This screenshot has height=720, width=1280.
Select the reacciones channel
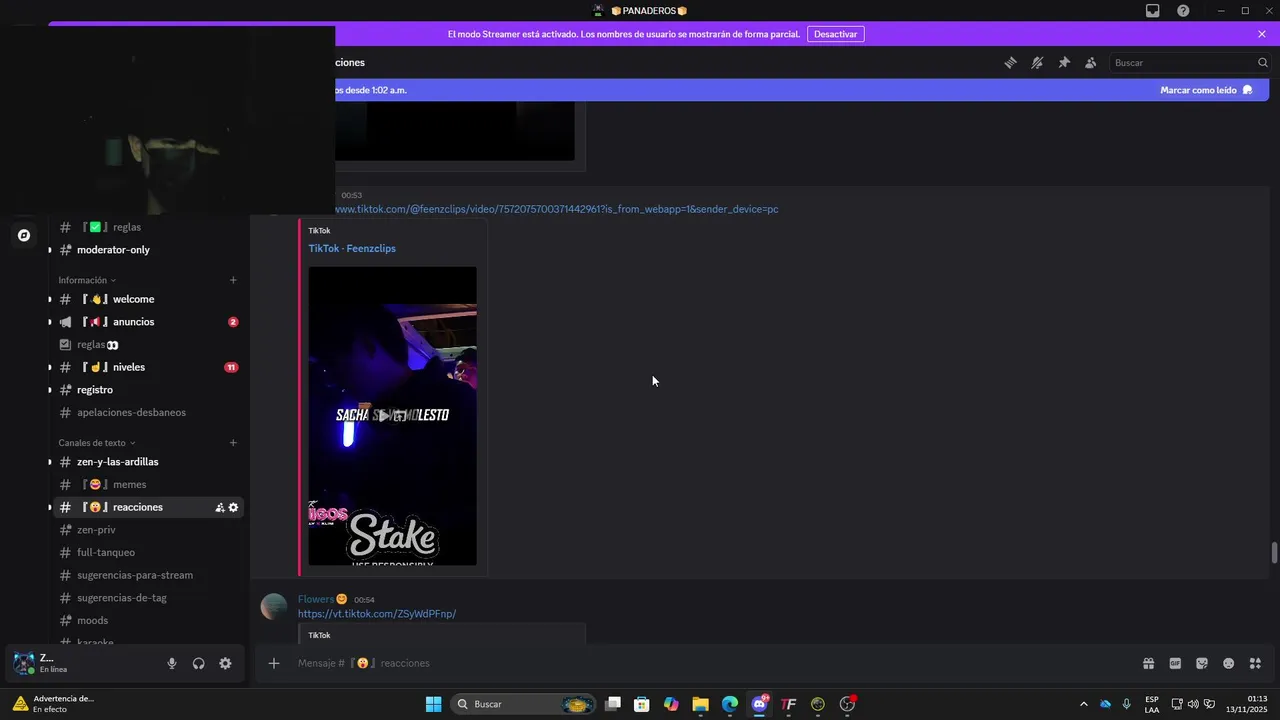(136, 507)
